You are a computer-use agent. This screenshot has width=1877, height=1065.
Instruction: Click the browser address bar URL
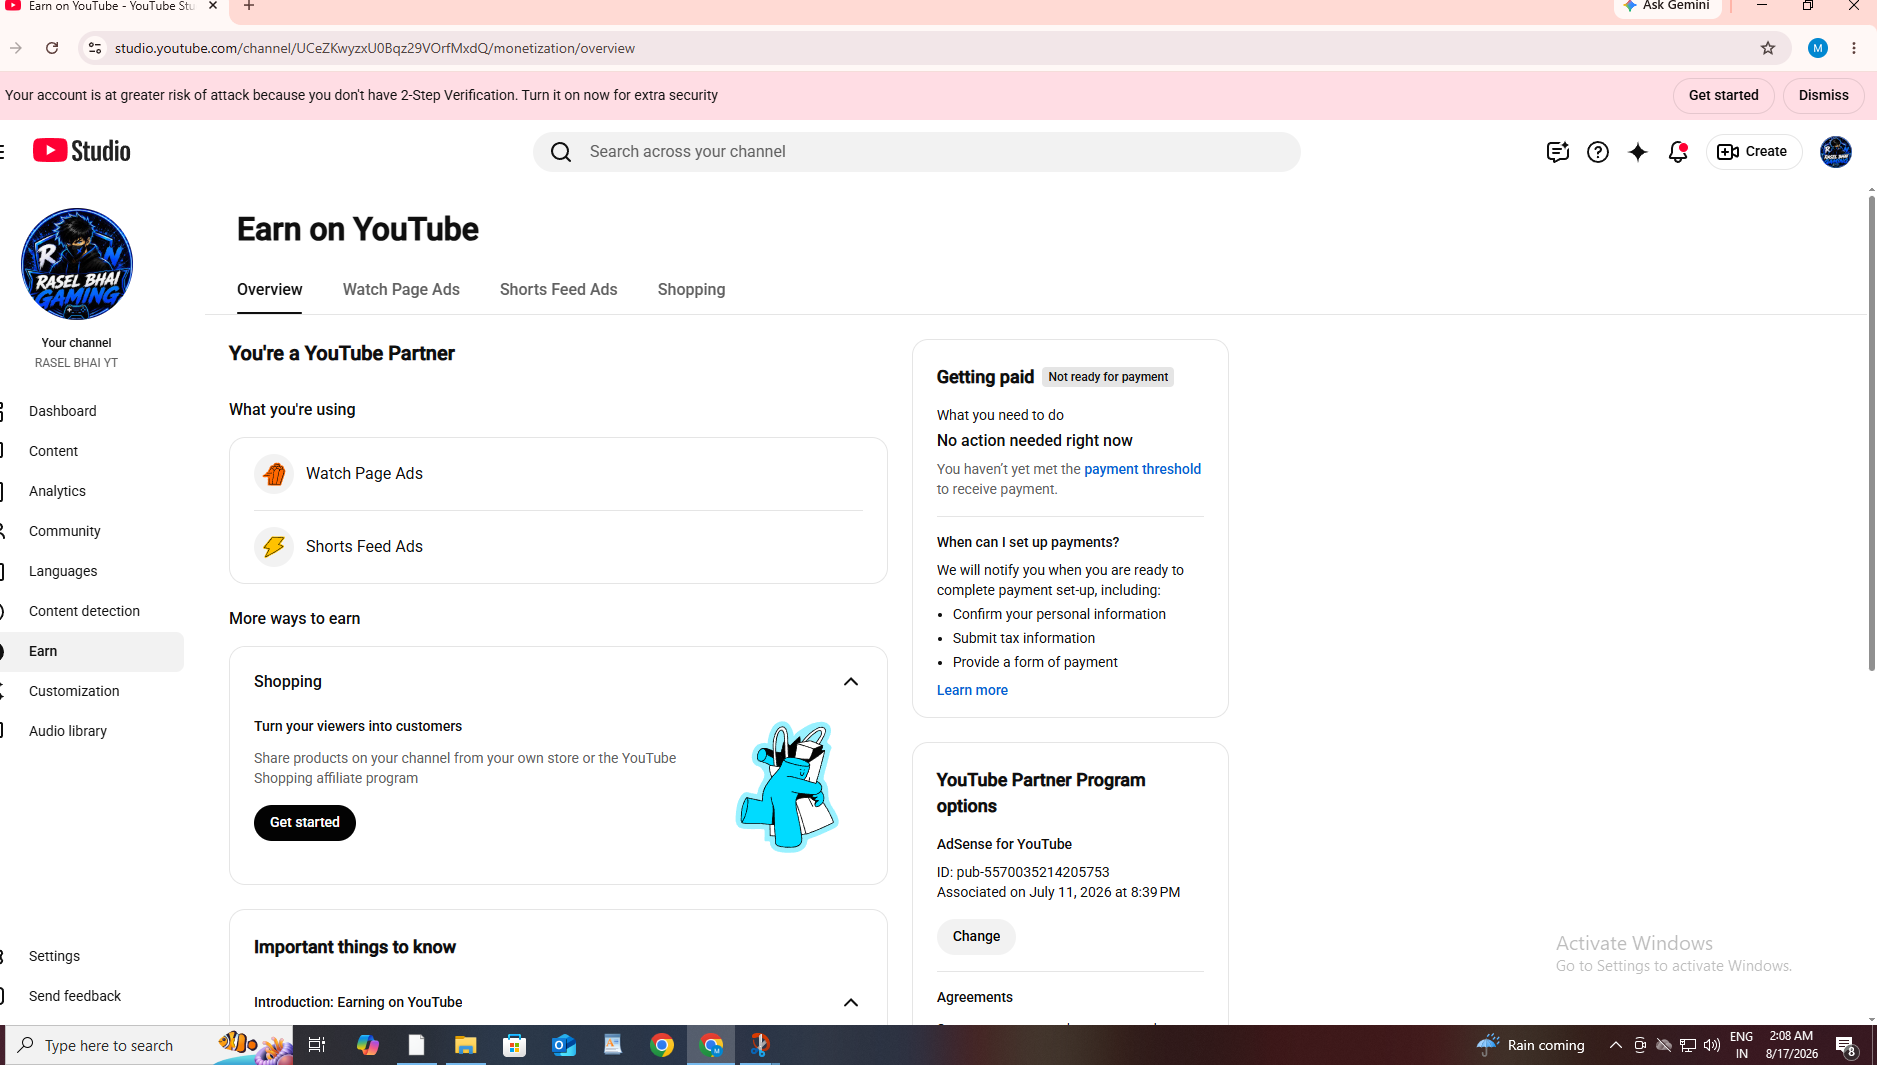pos(375,48)
